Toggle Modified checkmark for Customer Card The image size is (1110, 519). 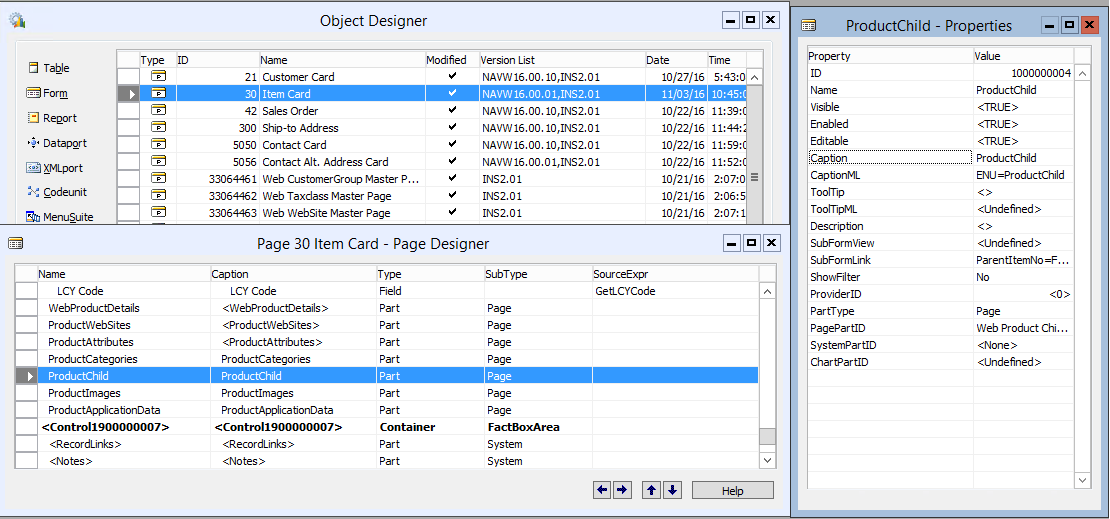pyautogui.click(x=452, y=76)
